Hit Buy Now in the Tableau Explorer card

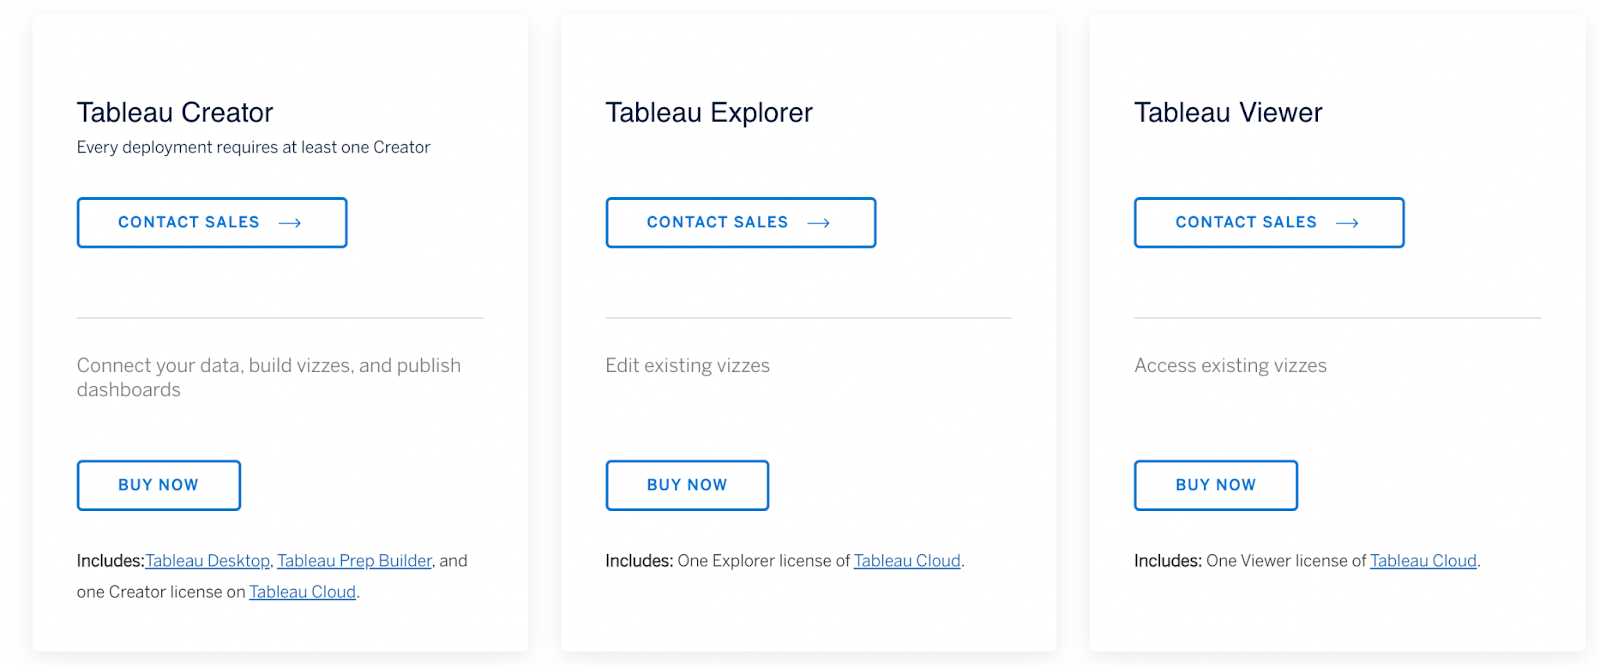(x=687, y=485)
